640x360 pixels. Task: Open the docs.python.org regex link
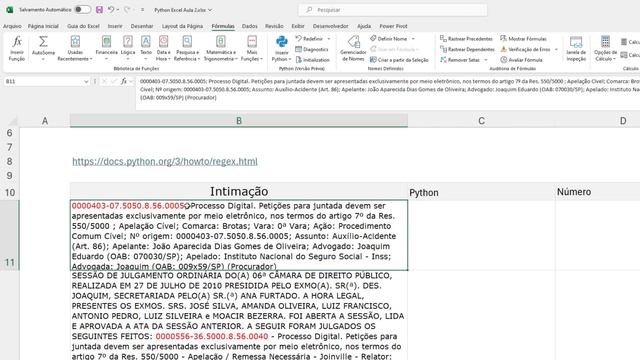[165, 161]
